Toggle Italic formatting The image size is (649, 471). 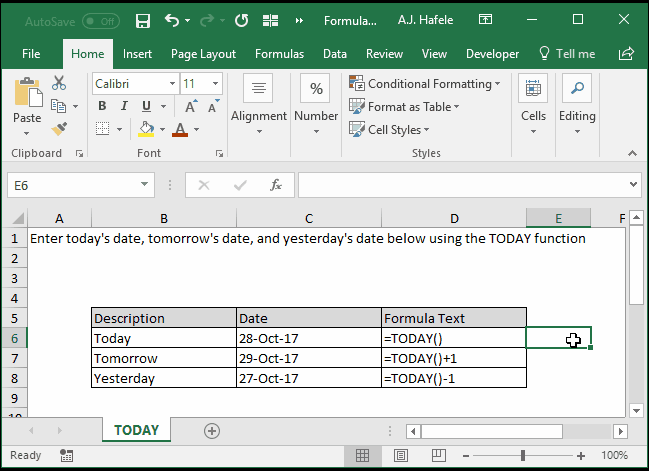point(124,106)
